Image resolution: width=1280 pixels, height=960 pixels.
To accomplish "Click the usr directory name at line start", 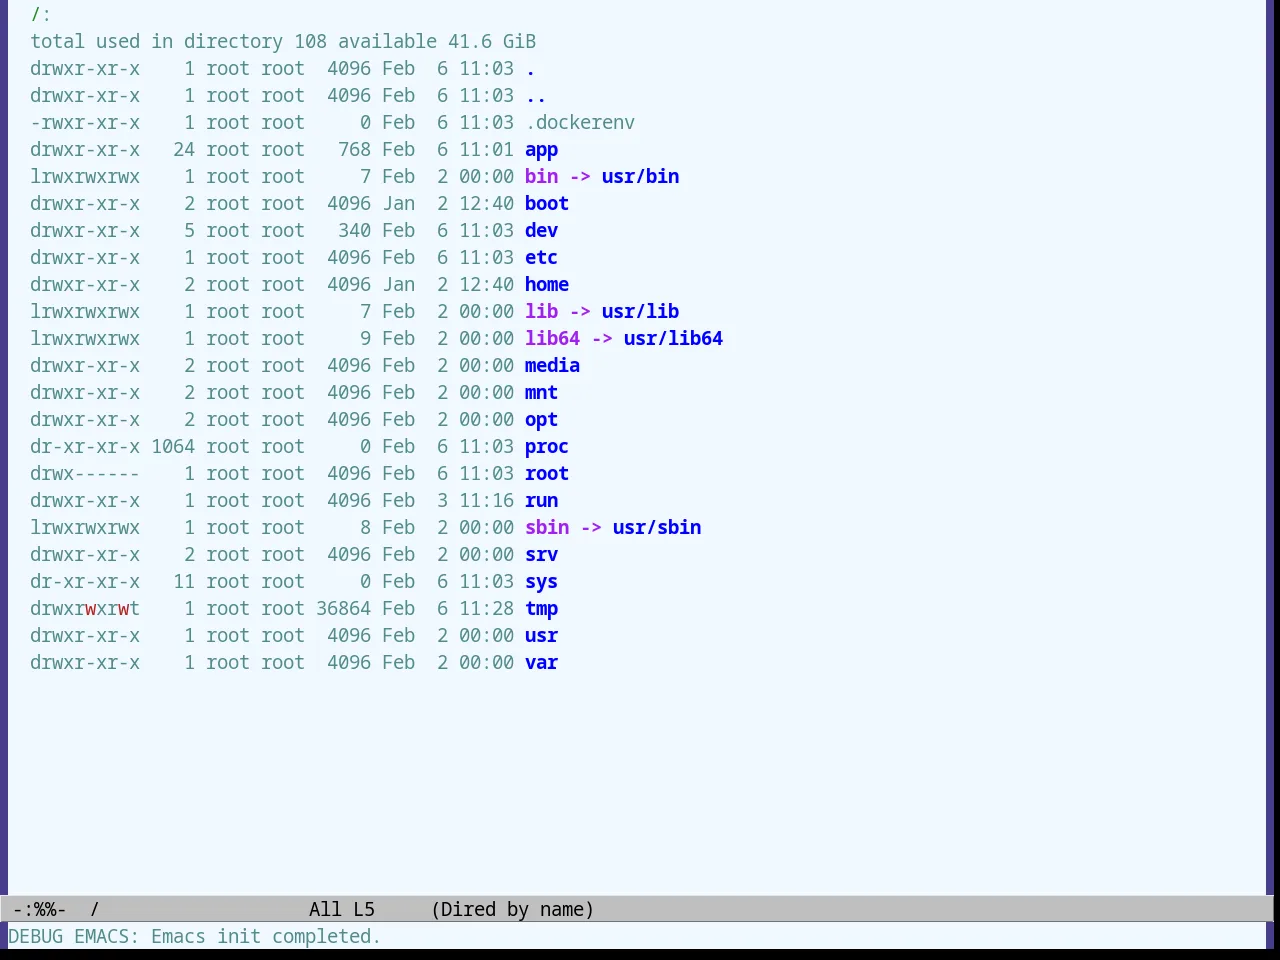I will pyautogui.click(x=541, y=636).
